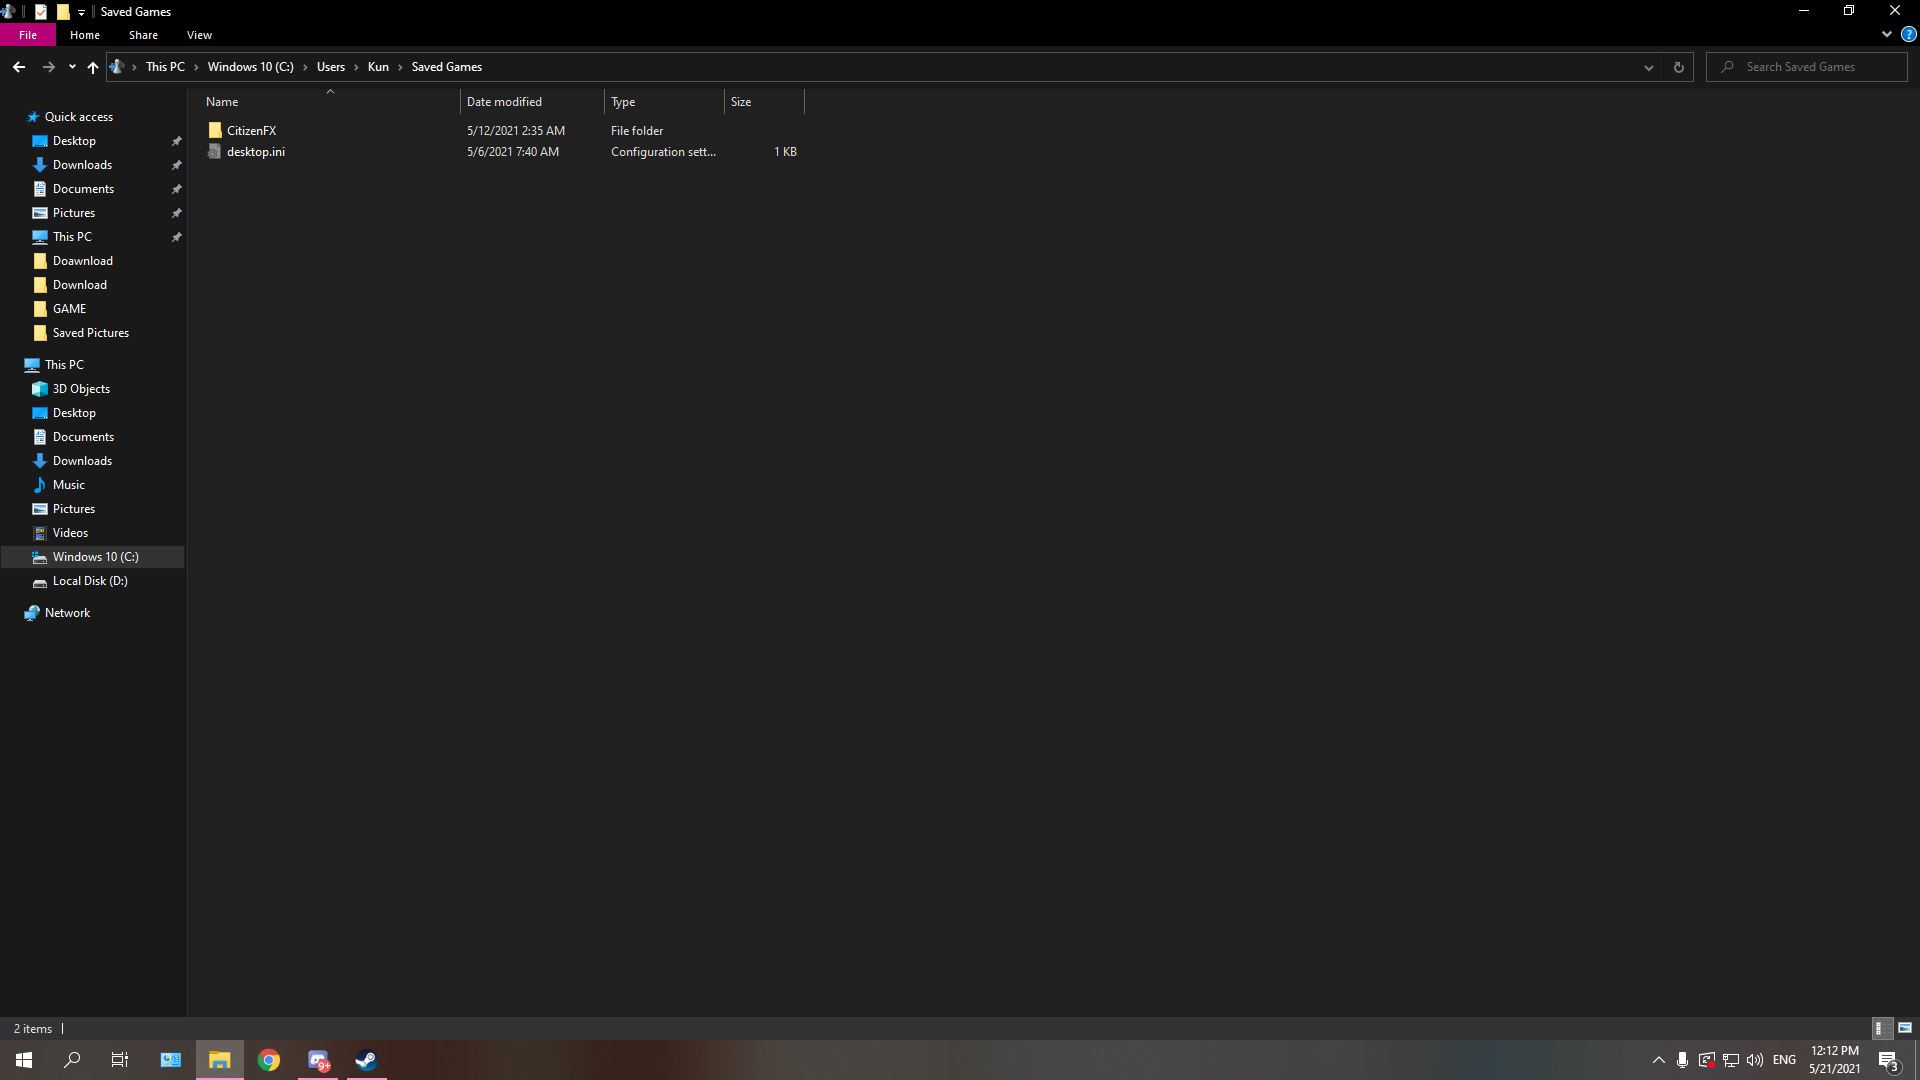Viewport: 1920px width, 1080px height.
Task: Open the Task View taskbar icon
Action: [120, 1060]
